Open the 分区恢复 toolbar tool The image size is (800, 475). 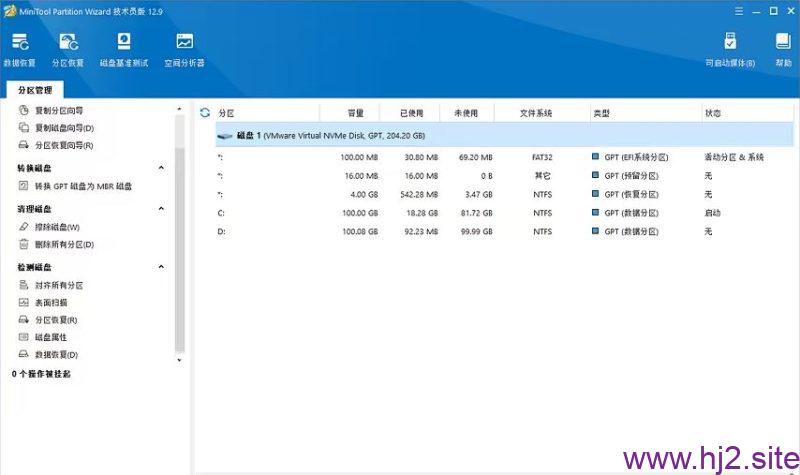(68, 49)
